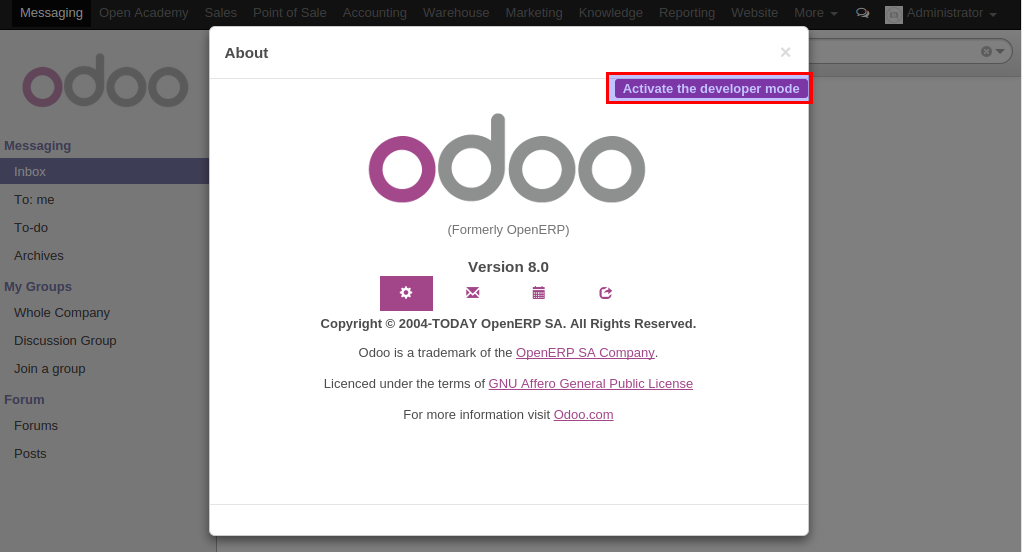This screenshot has width=1022, height=552.
Task: Go to the Messaging menu
Action: [x=51, y=13]
